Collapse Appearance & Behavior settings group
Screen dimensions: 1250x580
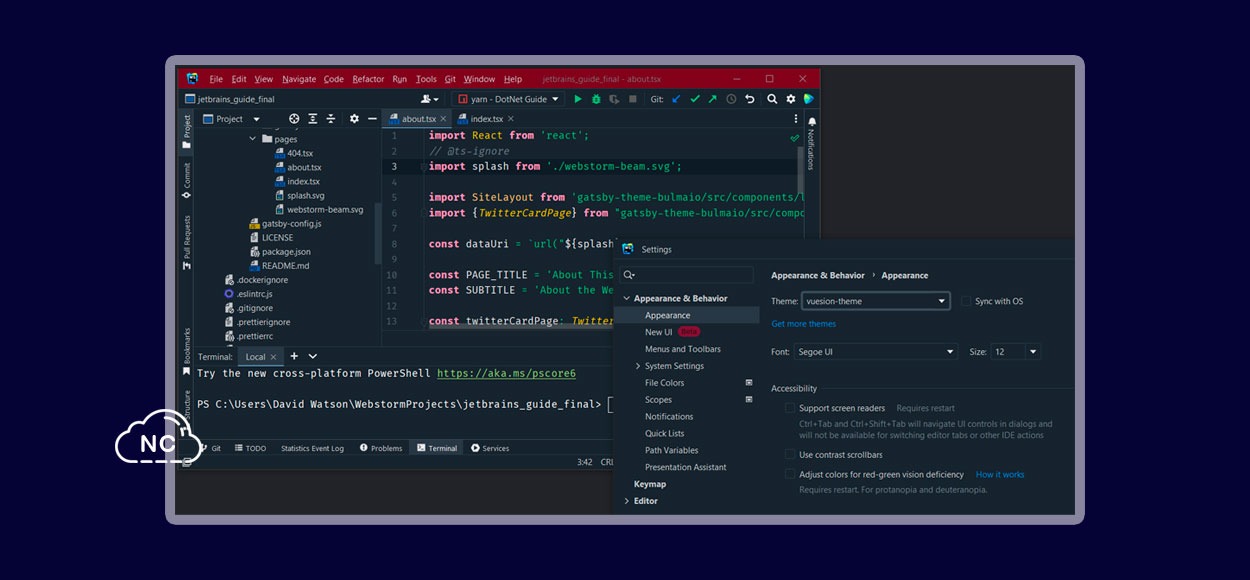pos(627,298)
